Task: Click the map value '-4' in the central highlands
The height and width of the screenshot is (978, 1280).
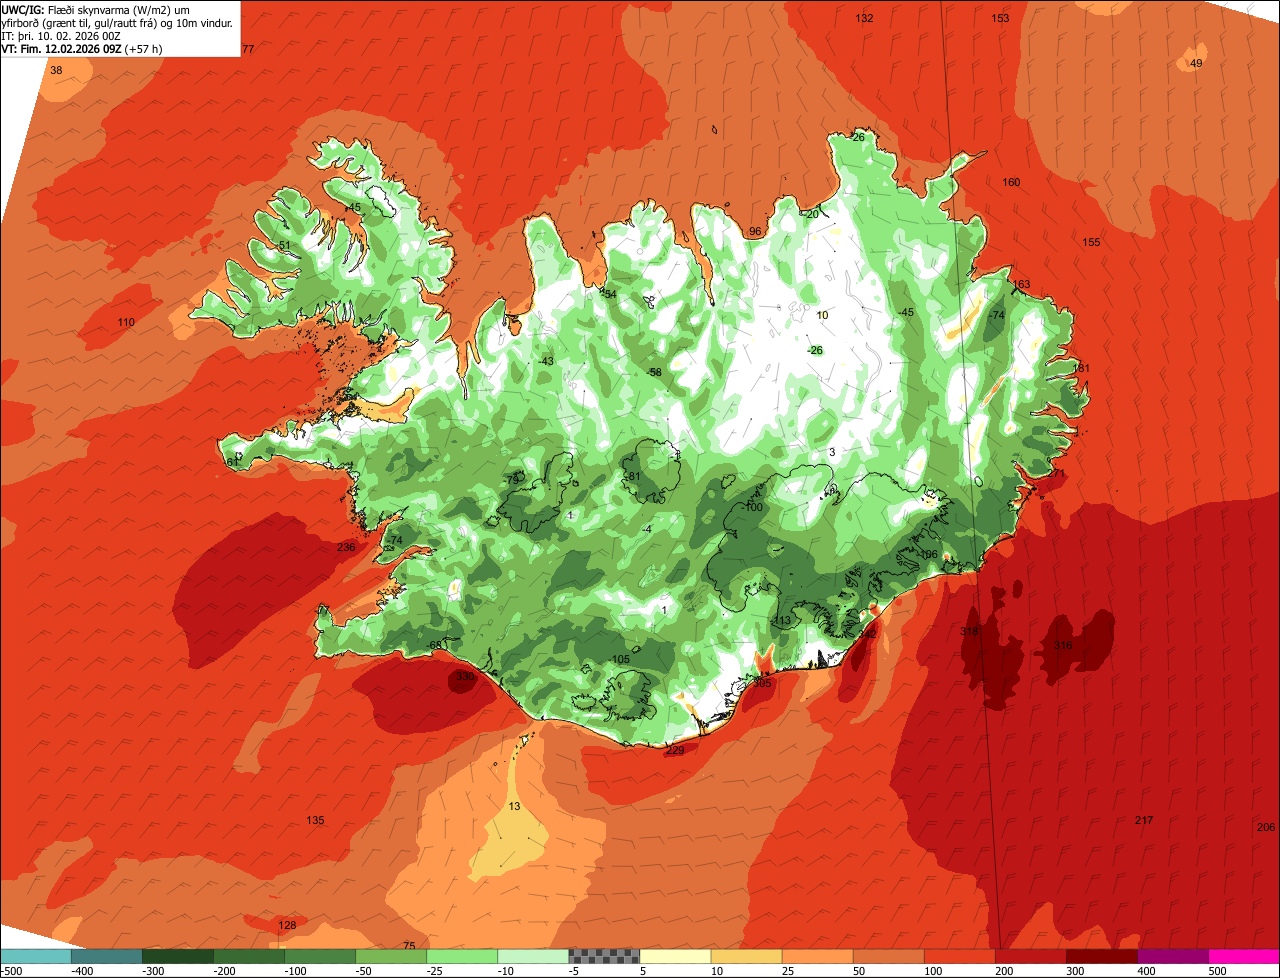Action: pyautogui.click(x=647, y=529)
